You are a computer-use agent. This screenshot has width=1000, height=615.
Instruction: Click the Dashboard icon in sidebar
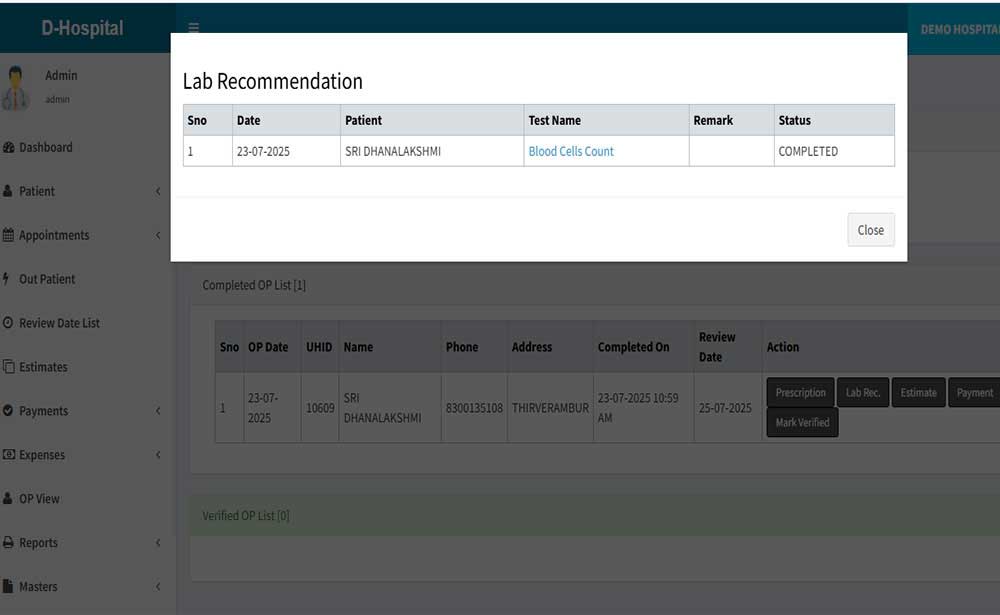click(x=9, y=148)
